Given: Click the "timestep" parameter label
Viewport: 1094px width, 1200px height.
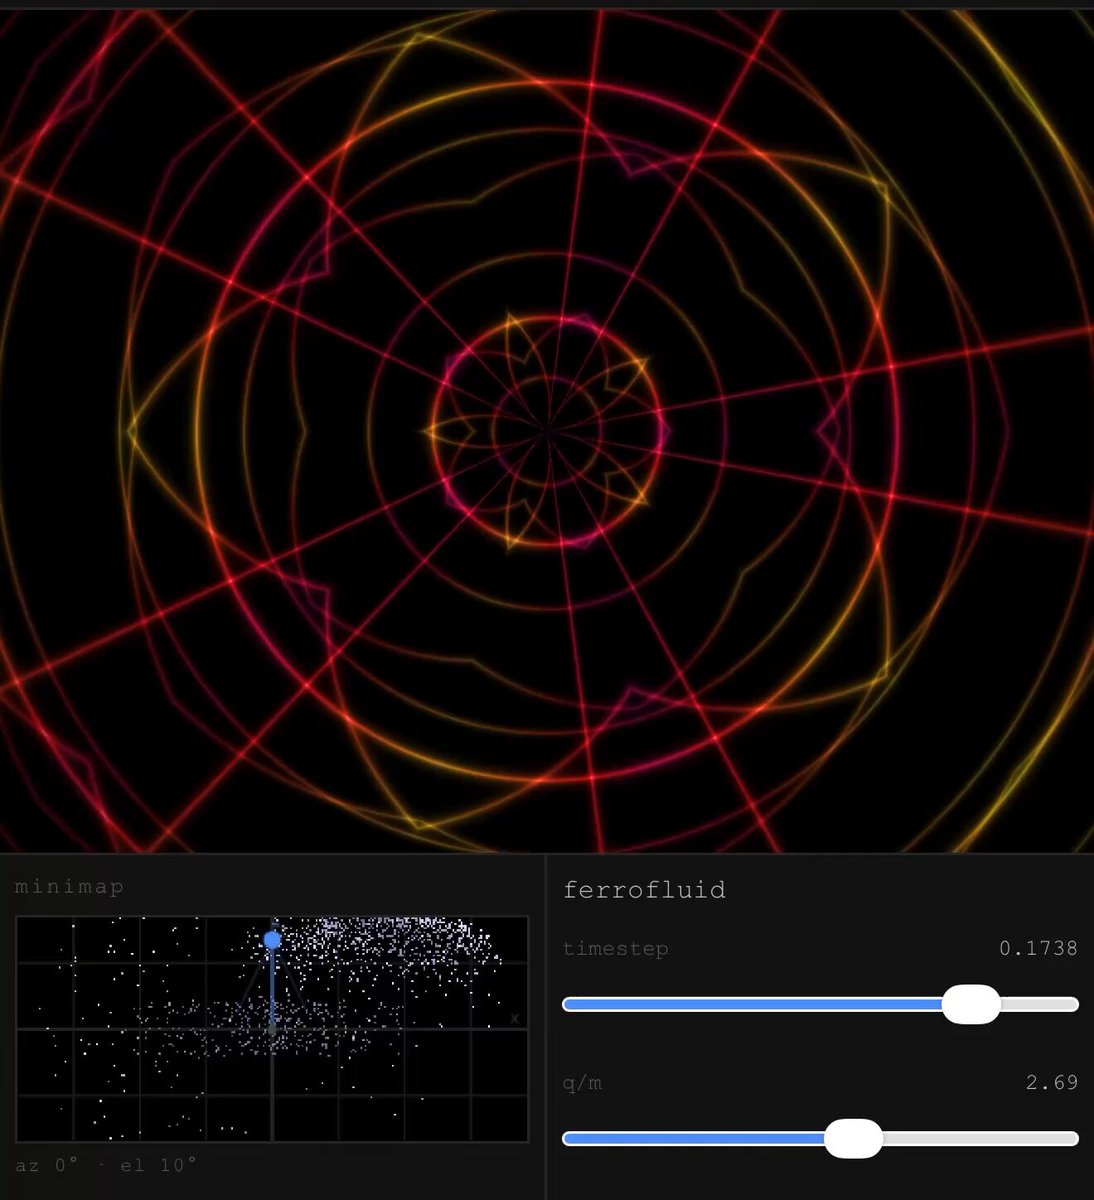Looking at the screenshot, I should tap(615, 949).
